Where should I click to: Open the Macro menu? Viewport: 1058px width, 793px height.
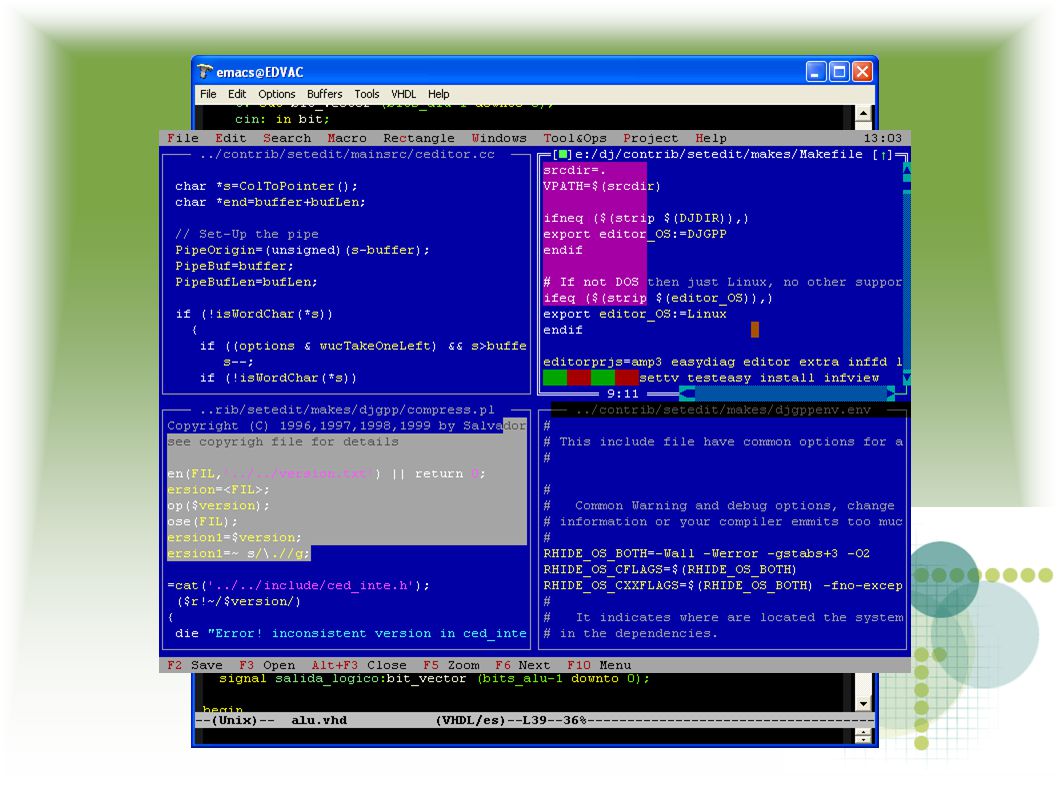[x=347, y=138]
